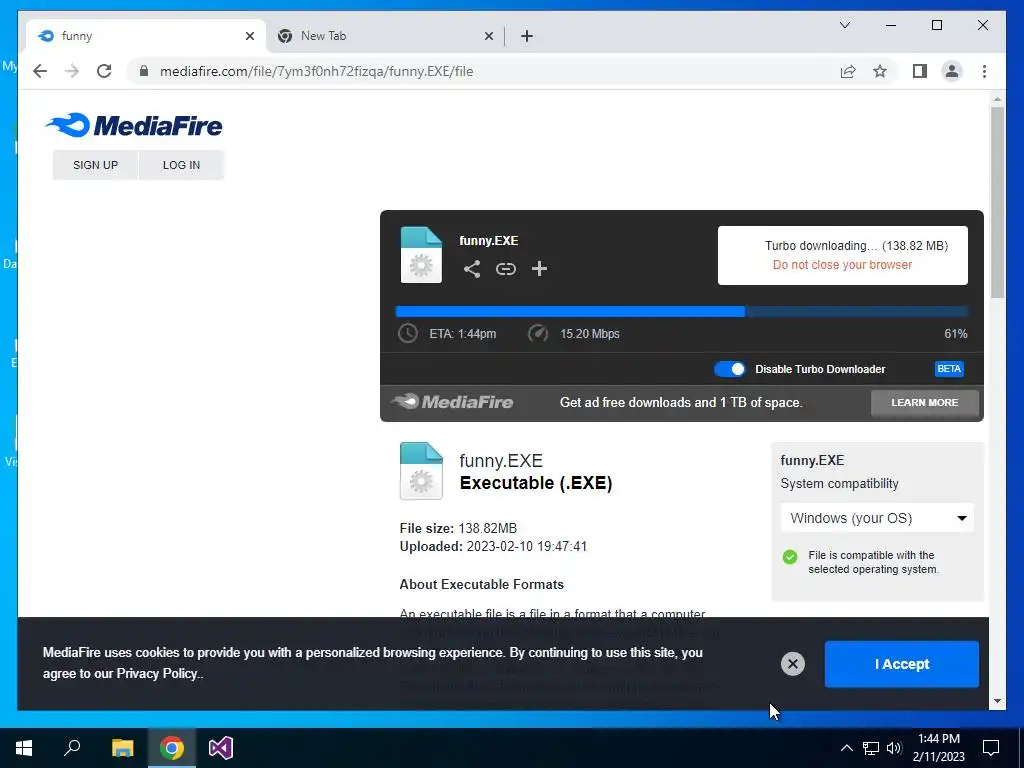Image resolution: width=1024 pixels, height=768 pixels.
Task: Click the 'About Executable Formats' heading
Action: (481, 584)
